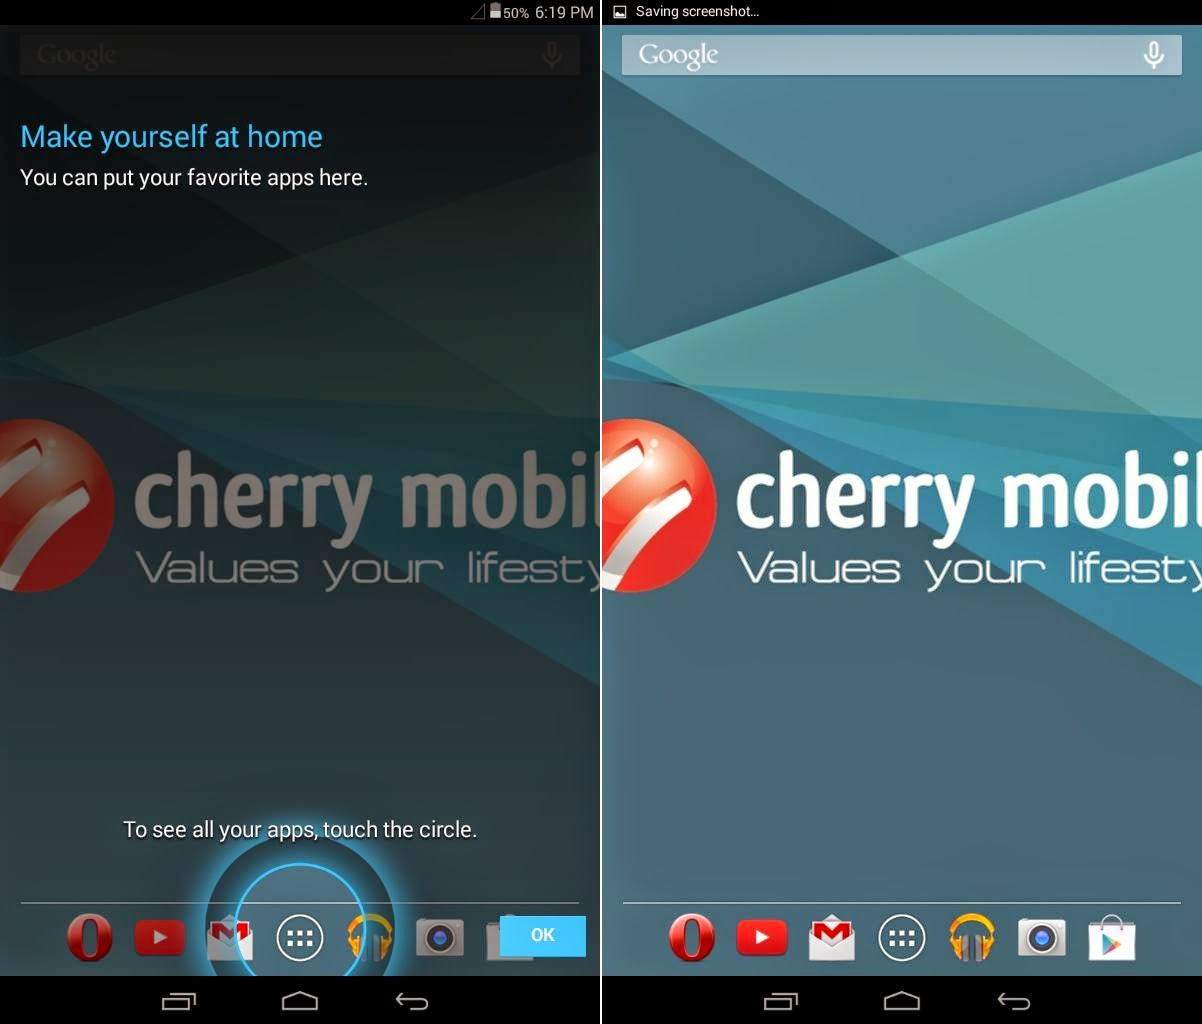1202x1024 pixels.
Task: Tap 'To see all your apps' hint text
Action: pyautogui.click(x=300, y=829)
